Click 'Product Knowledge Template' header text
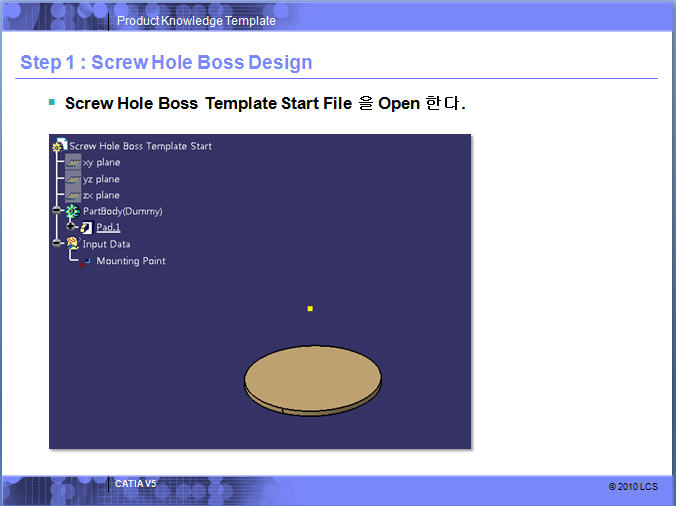 196,21
